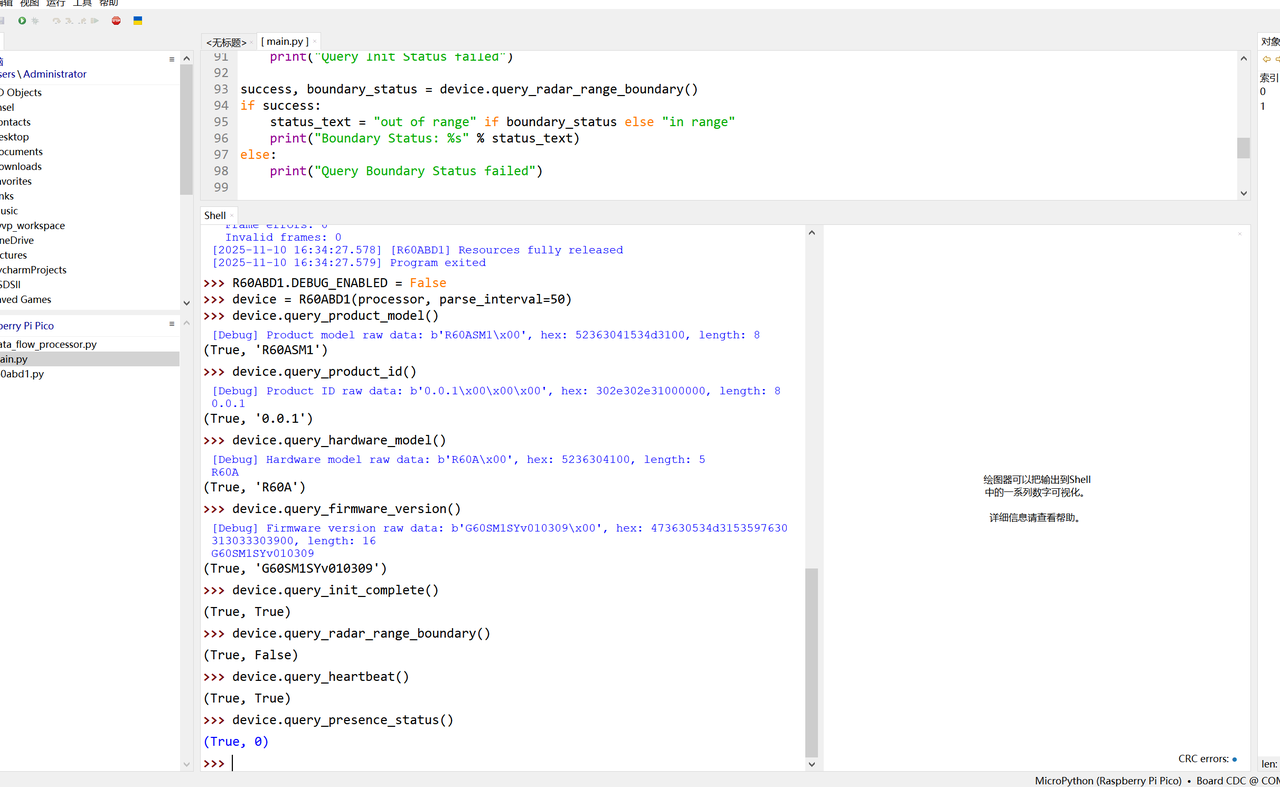Click the editor vertical scrollbar down arrow

(x=1244, y=193)
